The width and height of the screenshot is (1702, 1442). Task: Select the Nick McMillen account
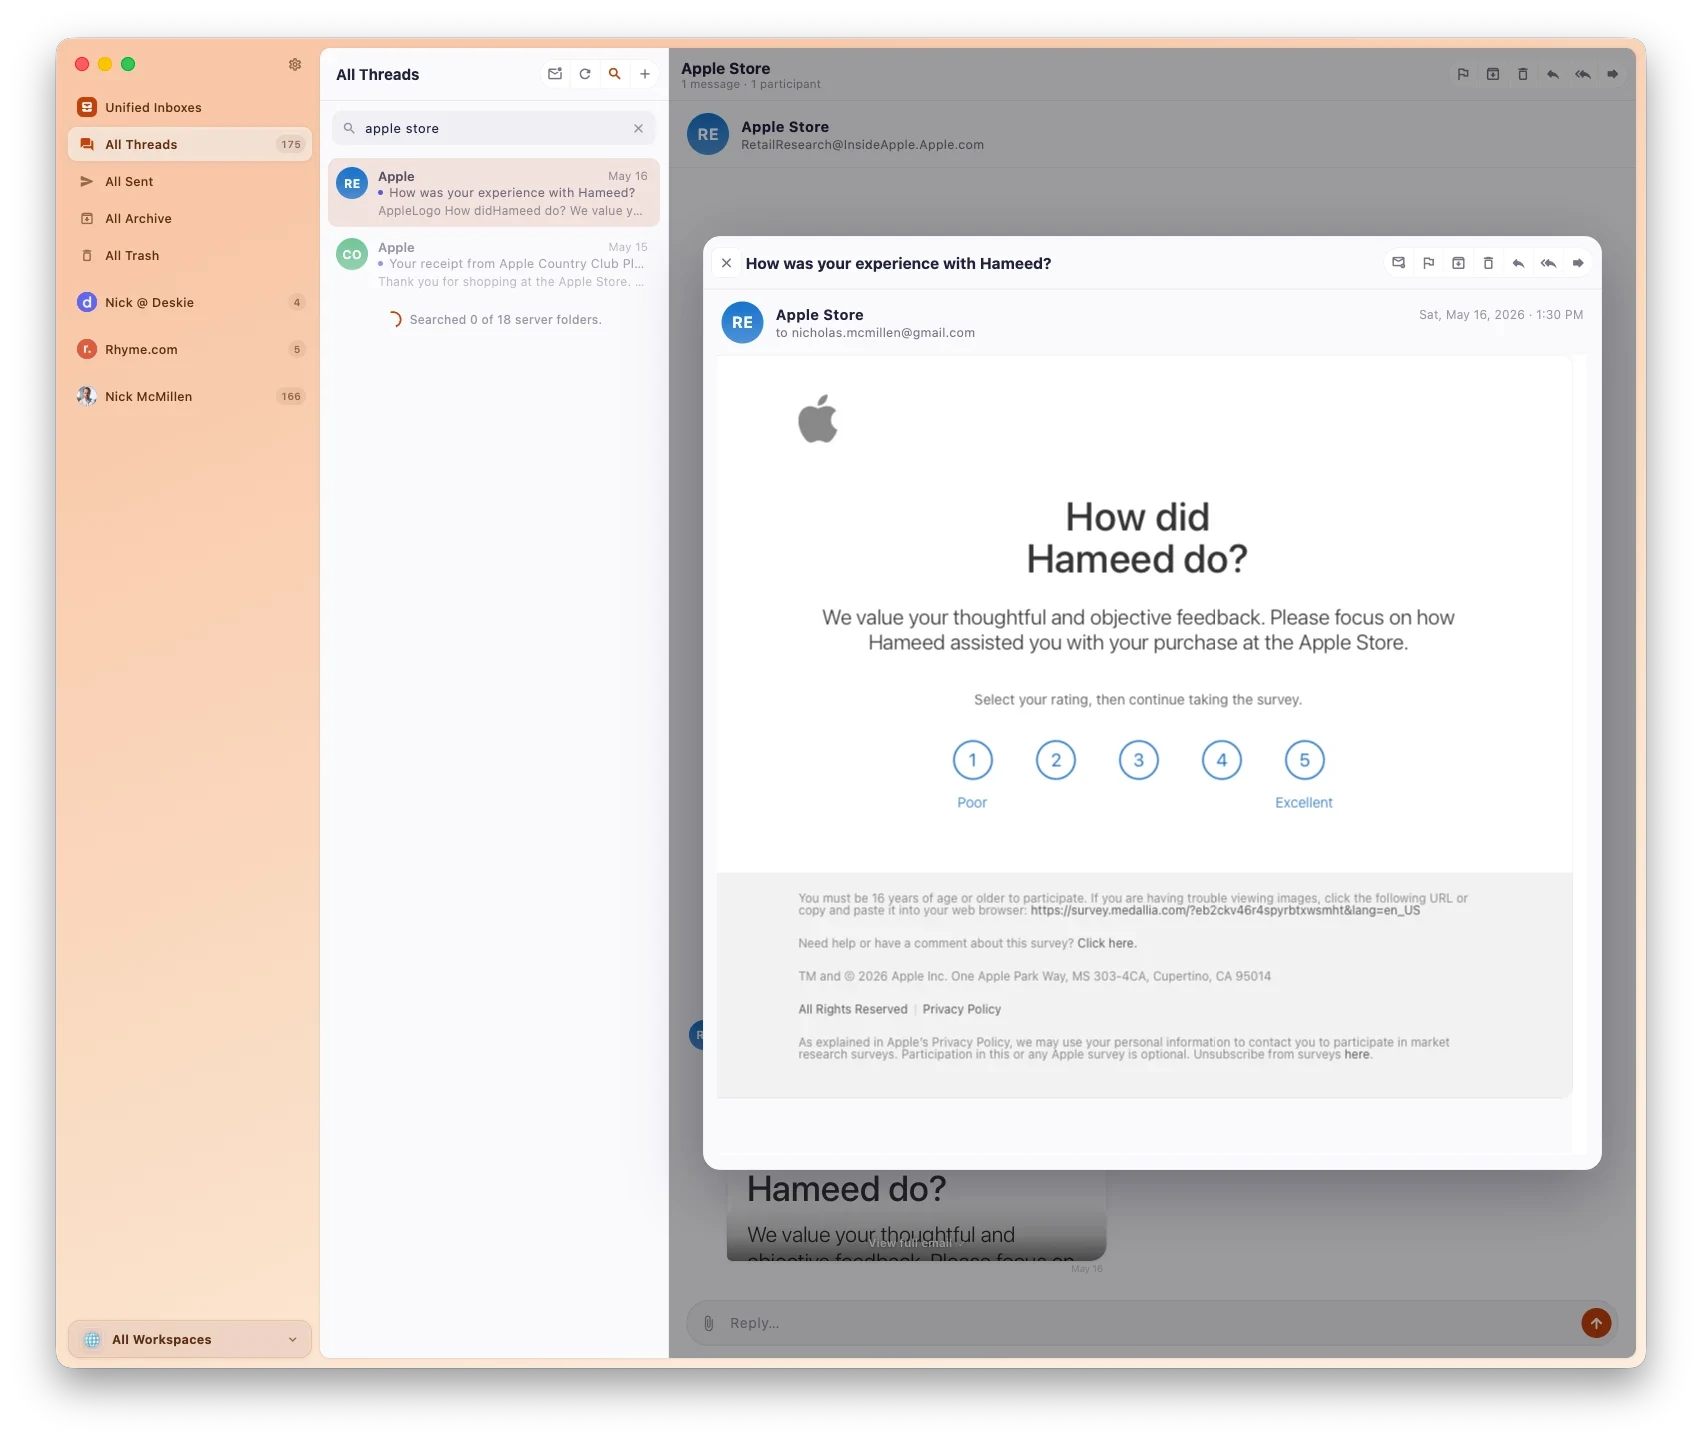190,396
